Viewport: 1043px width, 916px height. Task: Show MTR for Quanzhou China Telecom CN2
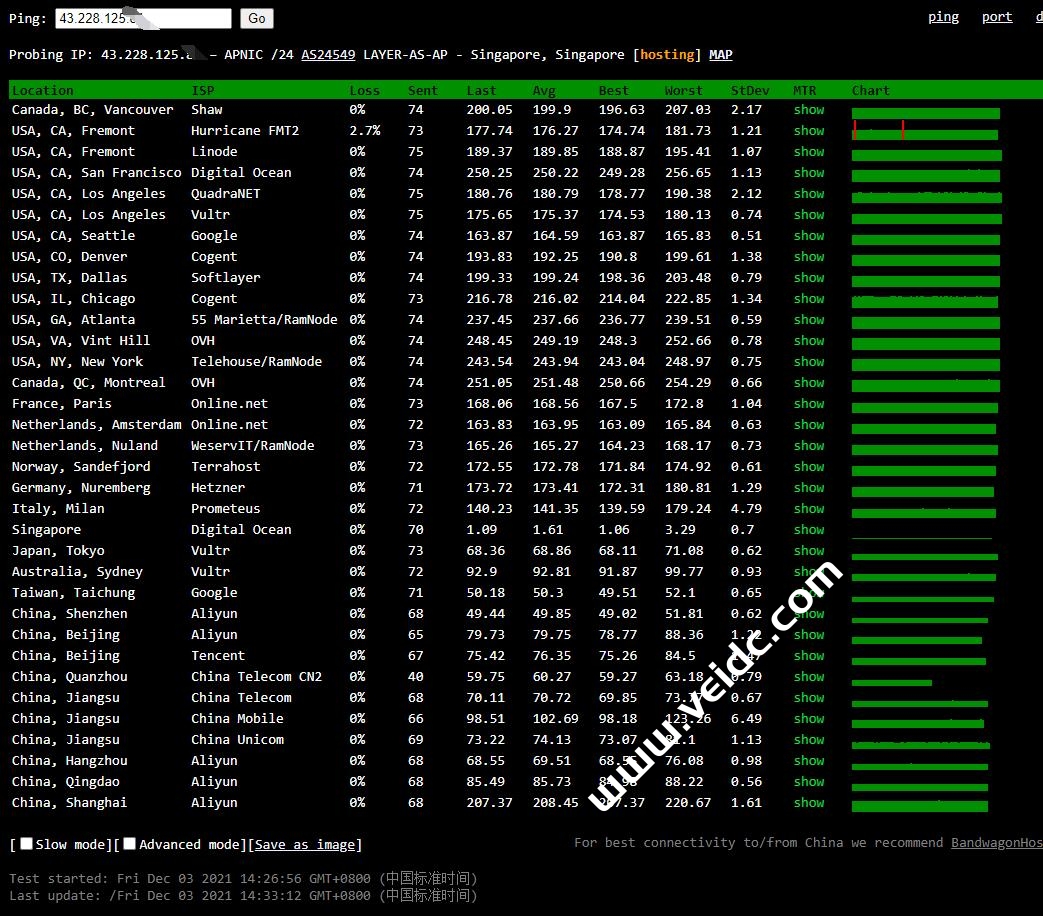click(x=809, y=677)
